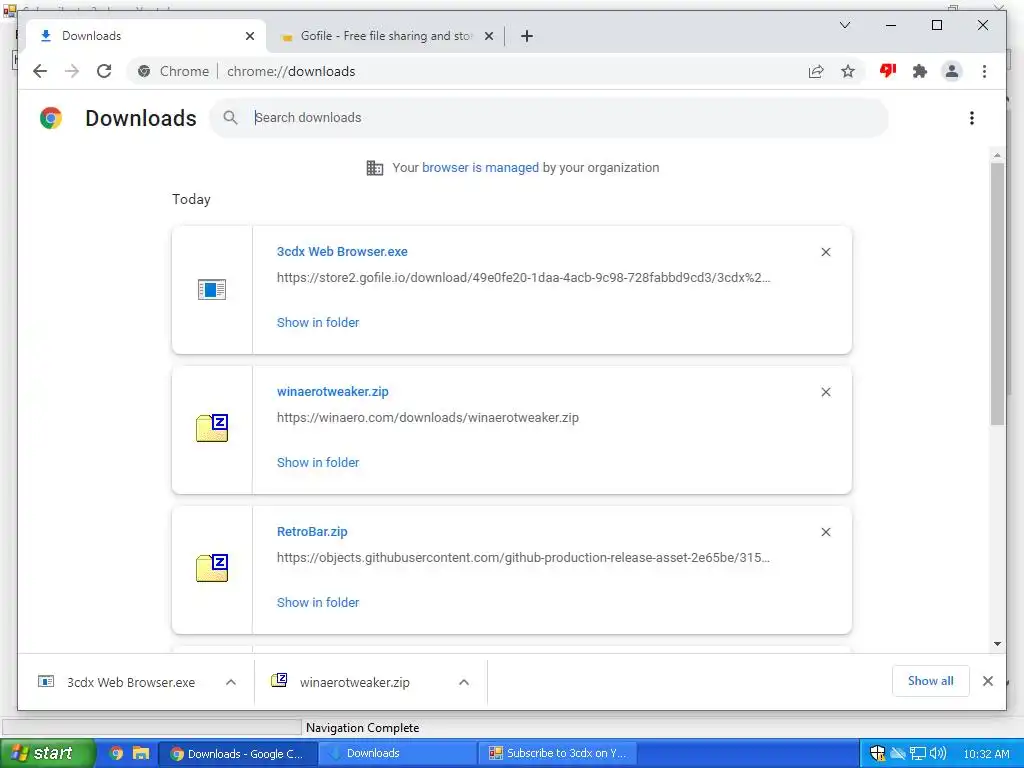The height and width of the screenshot is (768, 1024).
Task: Open RetroBar.zip file link
Action: [x=312, y=532]
